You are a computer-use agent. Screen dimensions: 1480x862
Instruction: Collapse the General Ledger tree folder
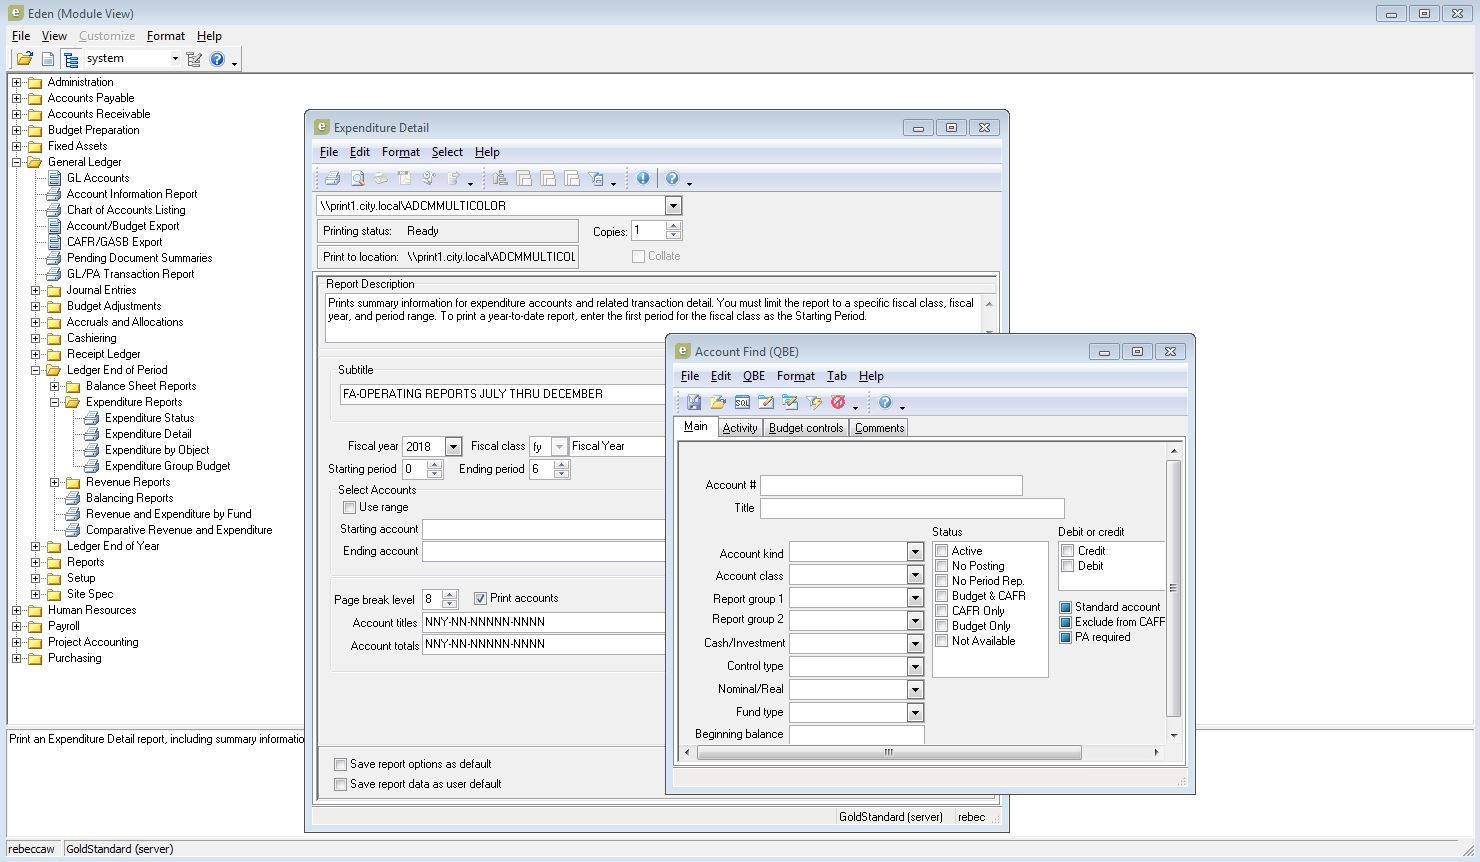point(16,162)
